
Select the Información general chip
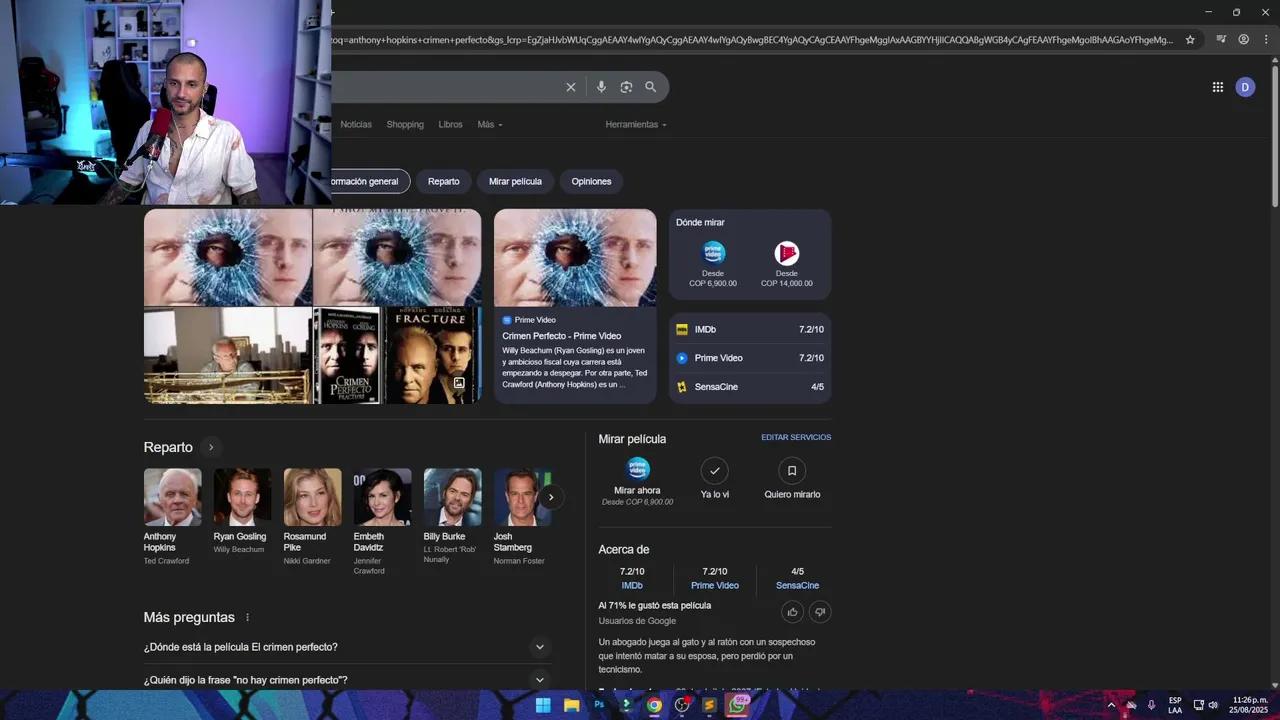click(370, 182)
